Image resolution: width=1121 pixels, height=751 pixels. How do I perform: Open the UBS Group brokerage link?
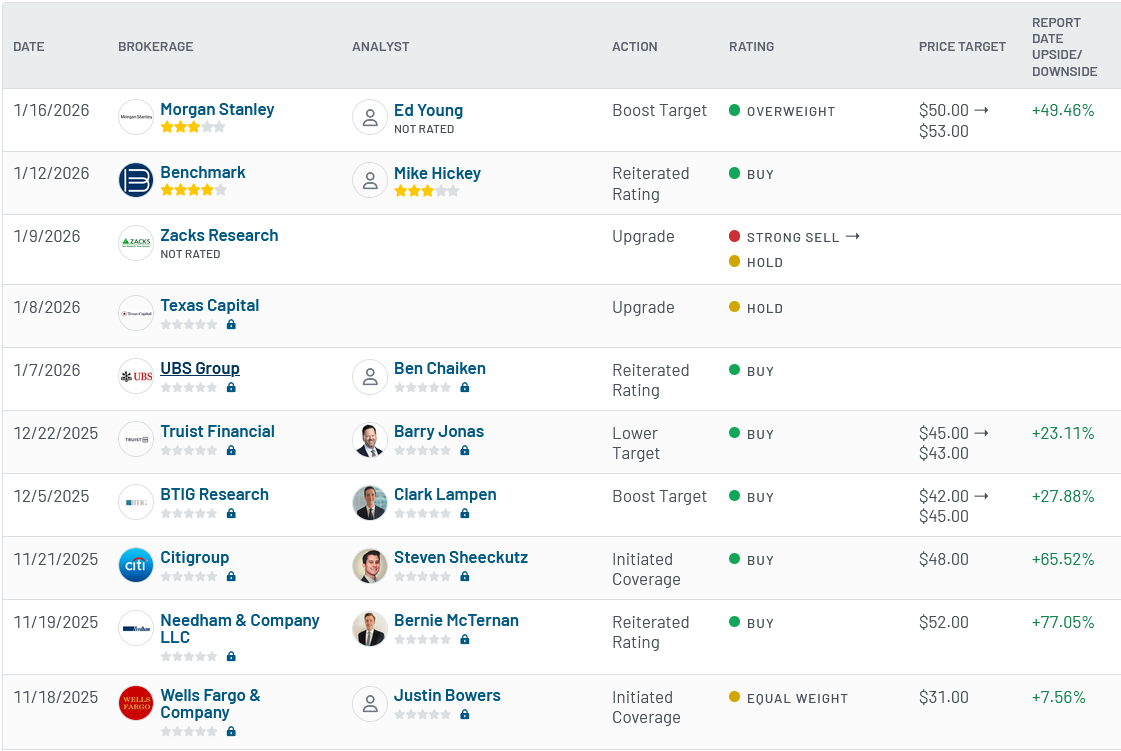point(199,368)
